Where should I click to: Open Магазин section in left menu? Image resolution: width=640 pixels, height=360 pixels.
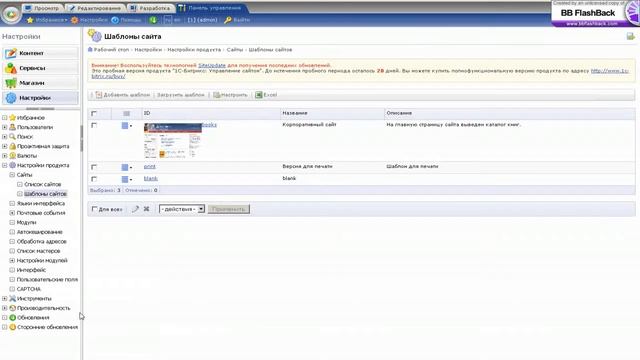[x=40, y=83]
